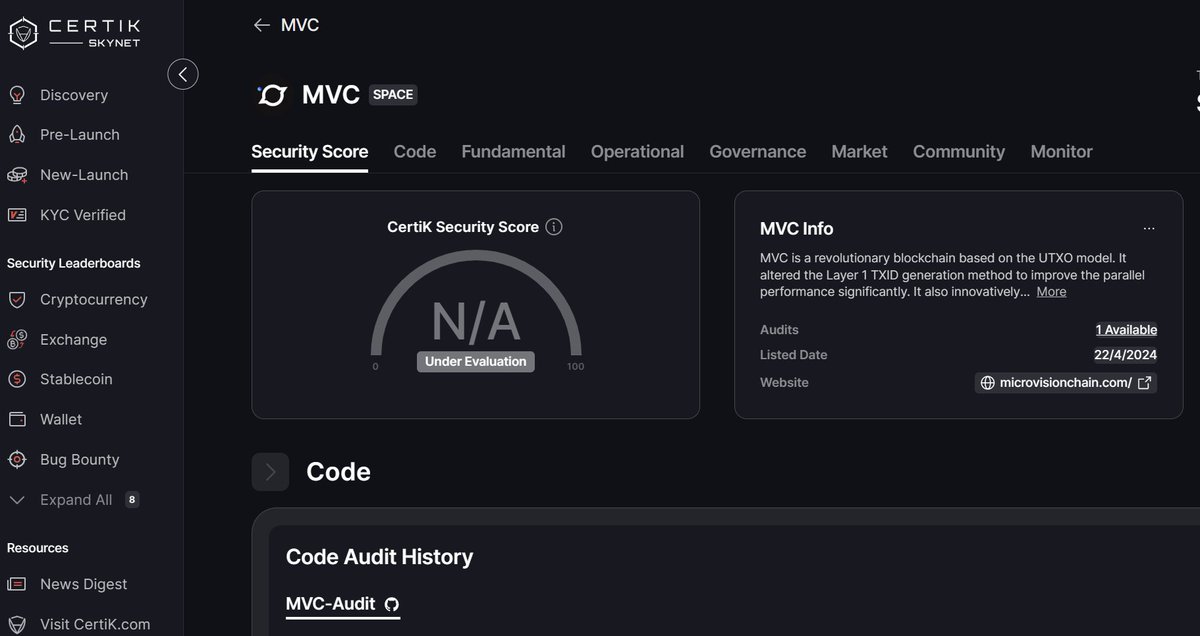Click the MVC project logo icon
The width and height of the screenshot is (1200, 636).
[x=272, y=95]
